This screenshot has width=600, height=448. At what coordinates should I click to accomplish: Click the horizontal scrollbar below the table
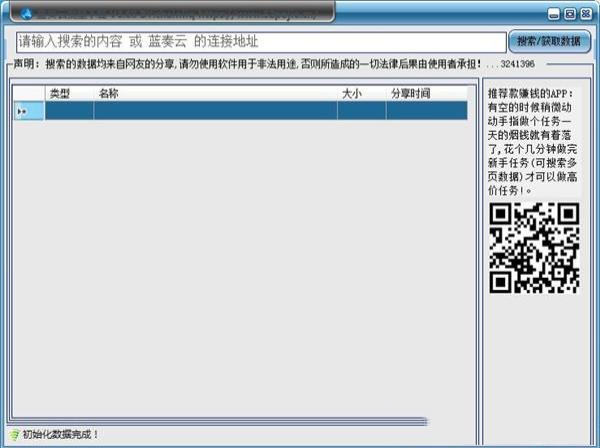(x=217, y=421)
